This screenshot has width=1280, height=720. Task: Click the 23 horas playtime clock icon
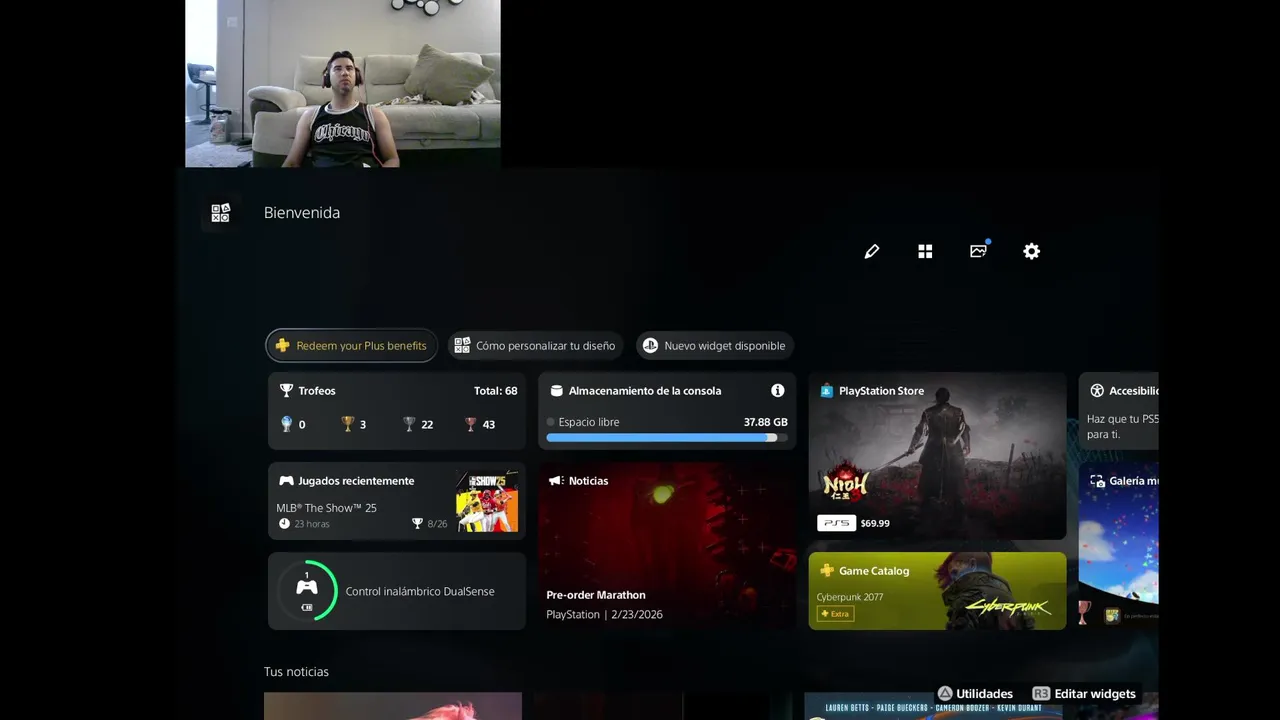click(x=284, y=524)
